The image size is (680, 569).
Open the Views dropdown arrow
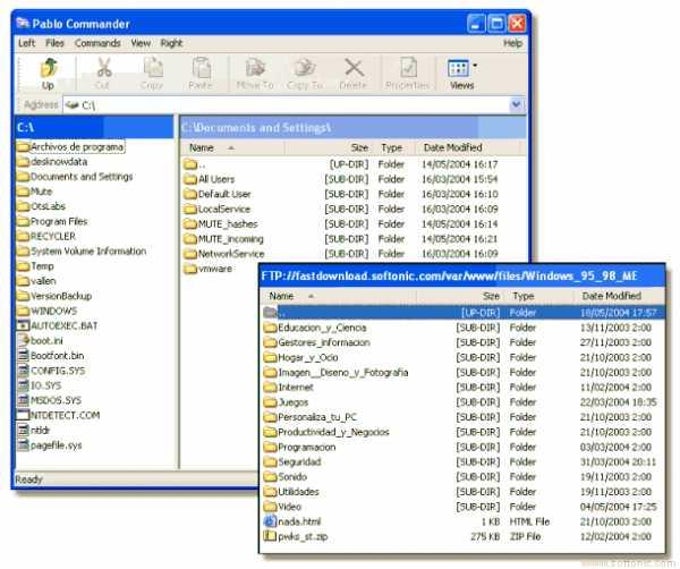[x=475, y=66]
